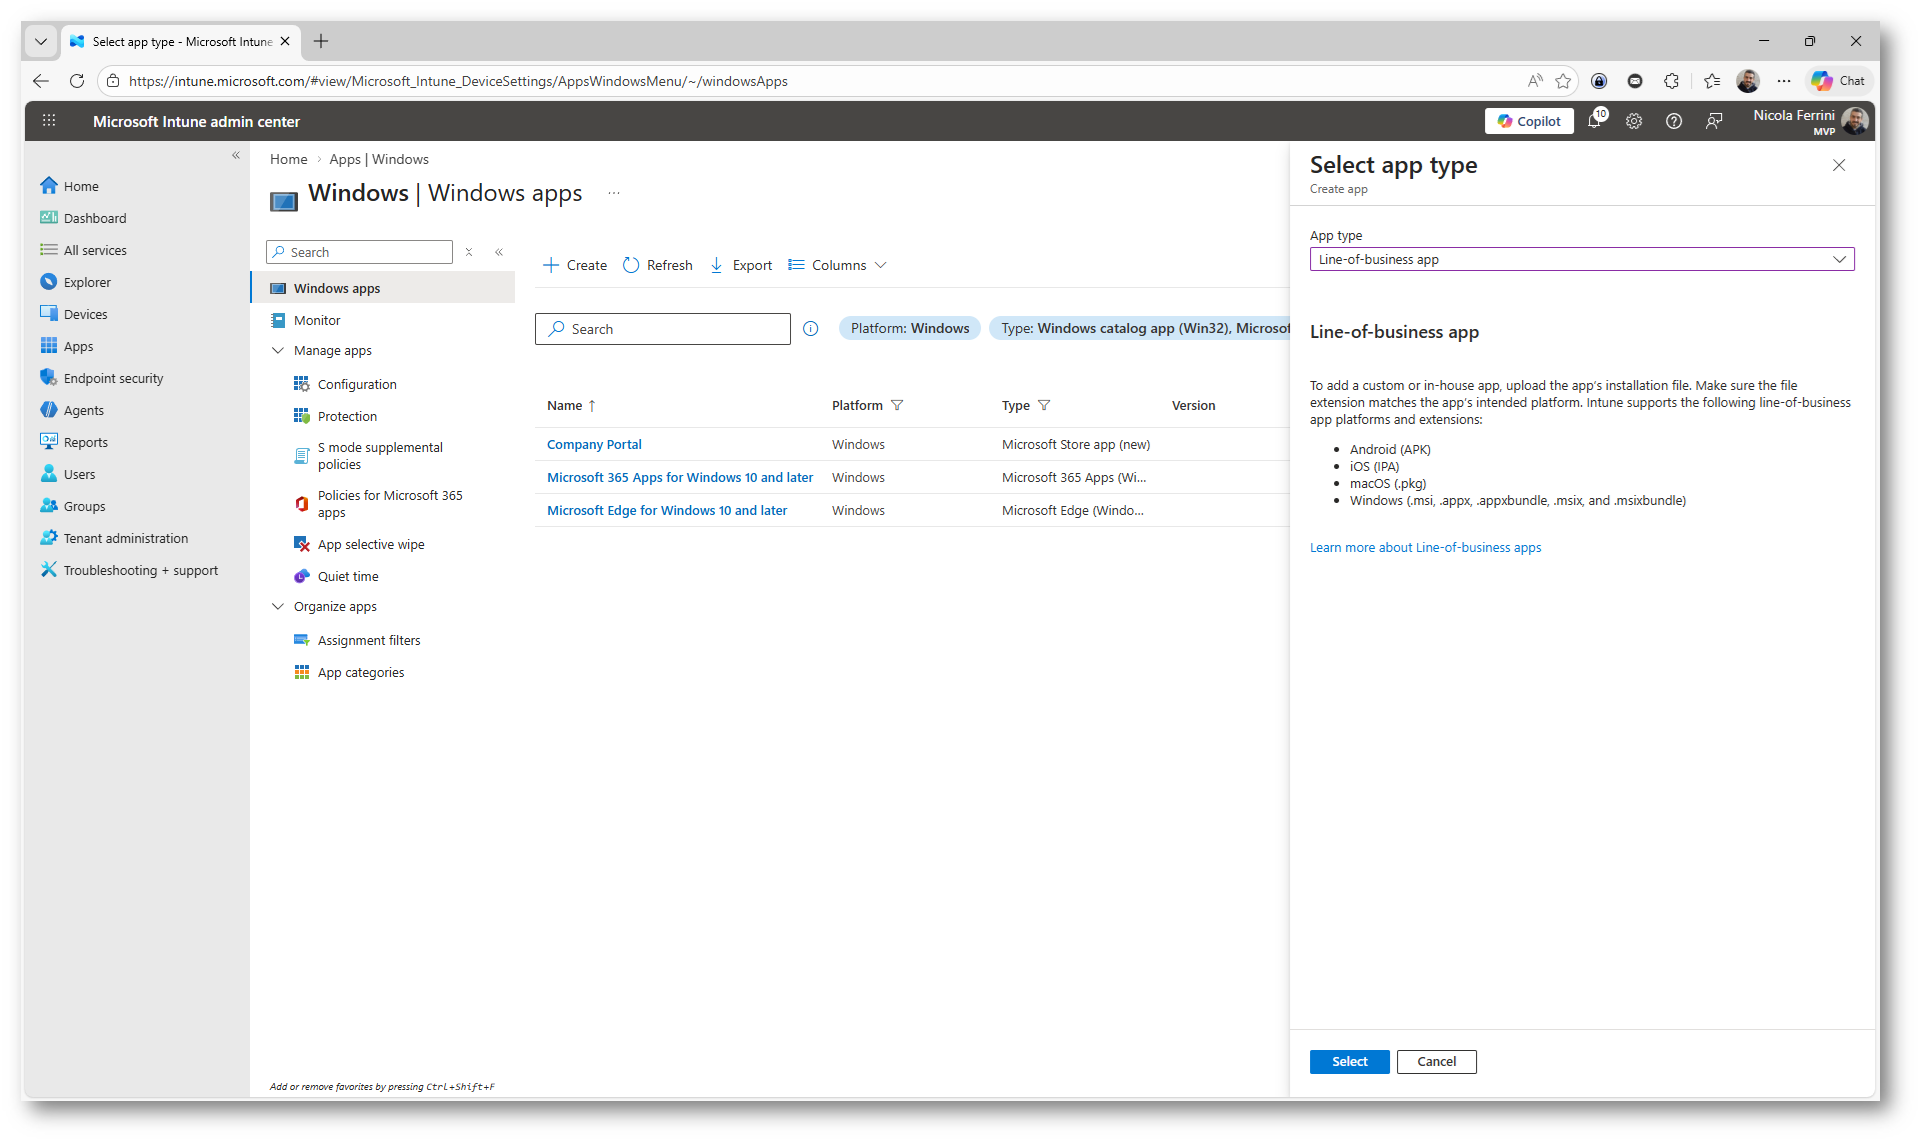Click the blue Select button

point(1349,1061)
